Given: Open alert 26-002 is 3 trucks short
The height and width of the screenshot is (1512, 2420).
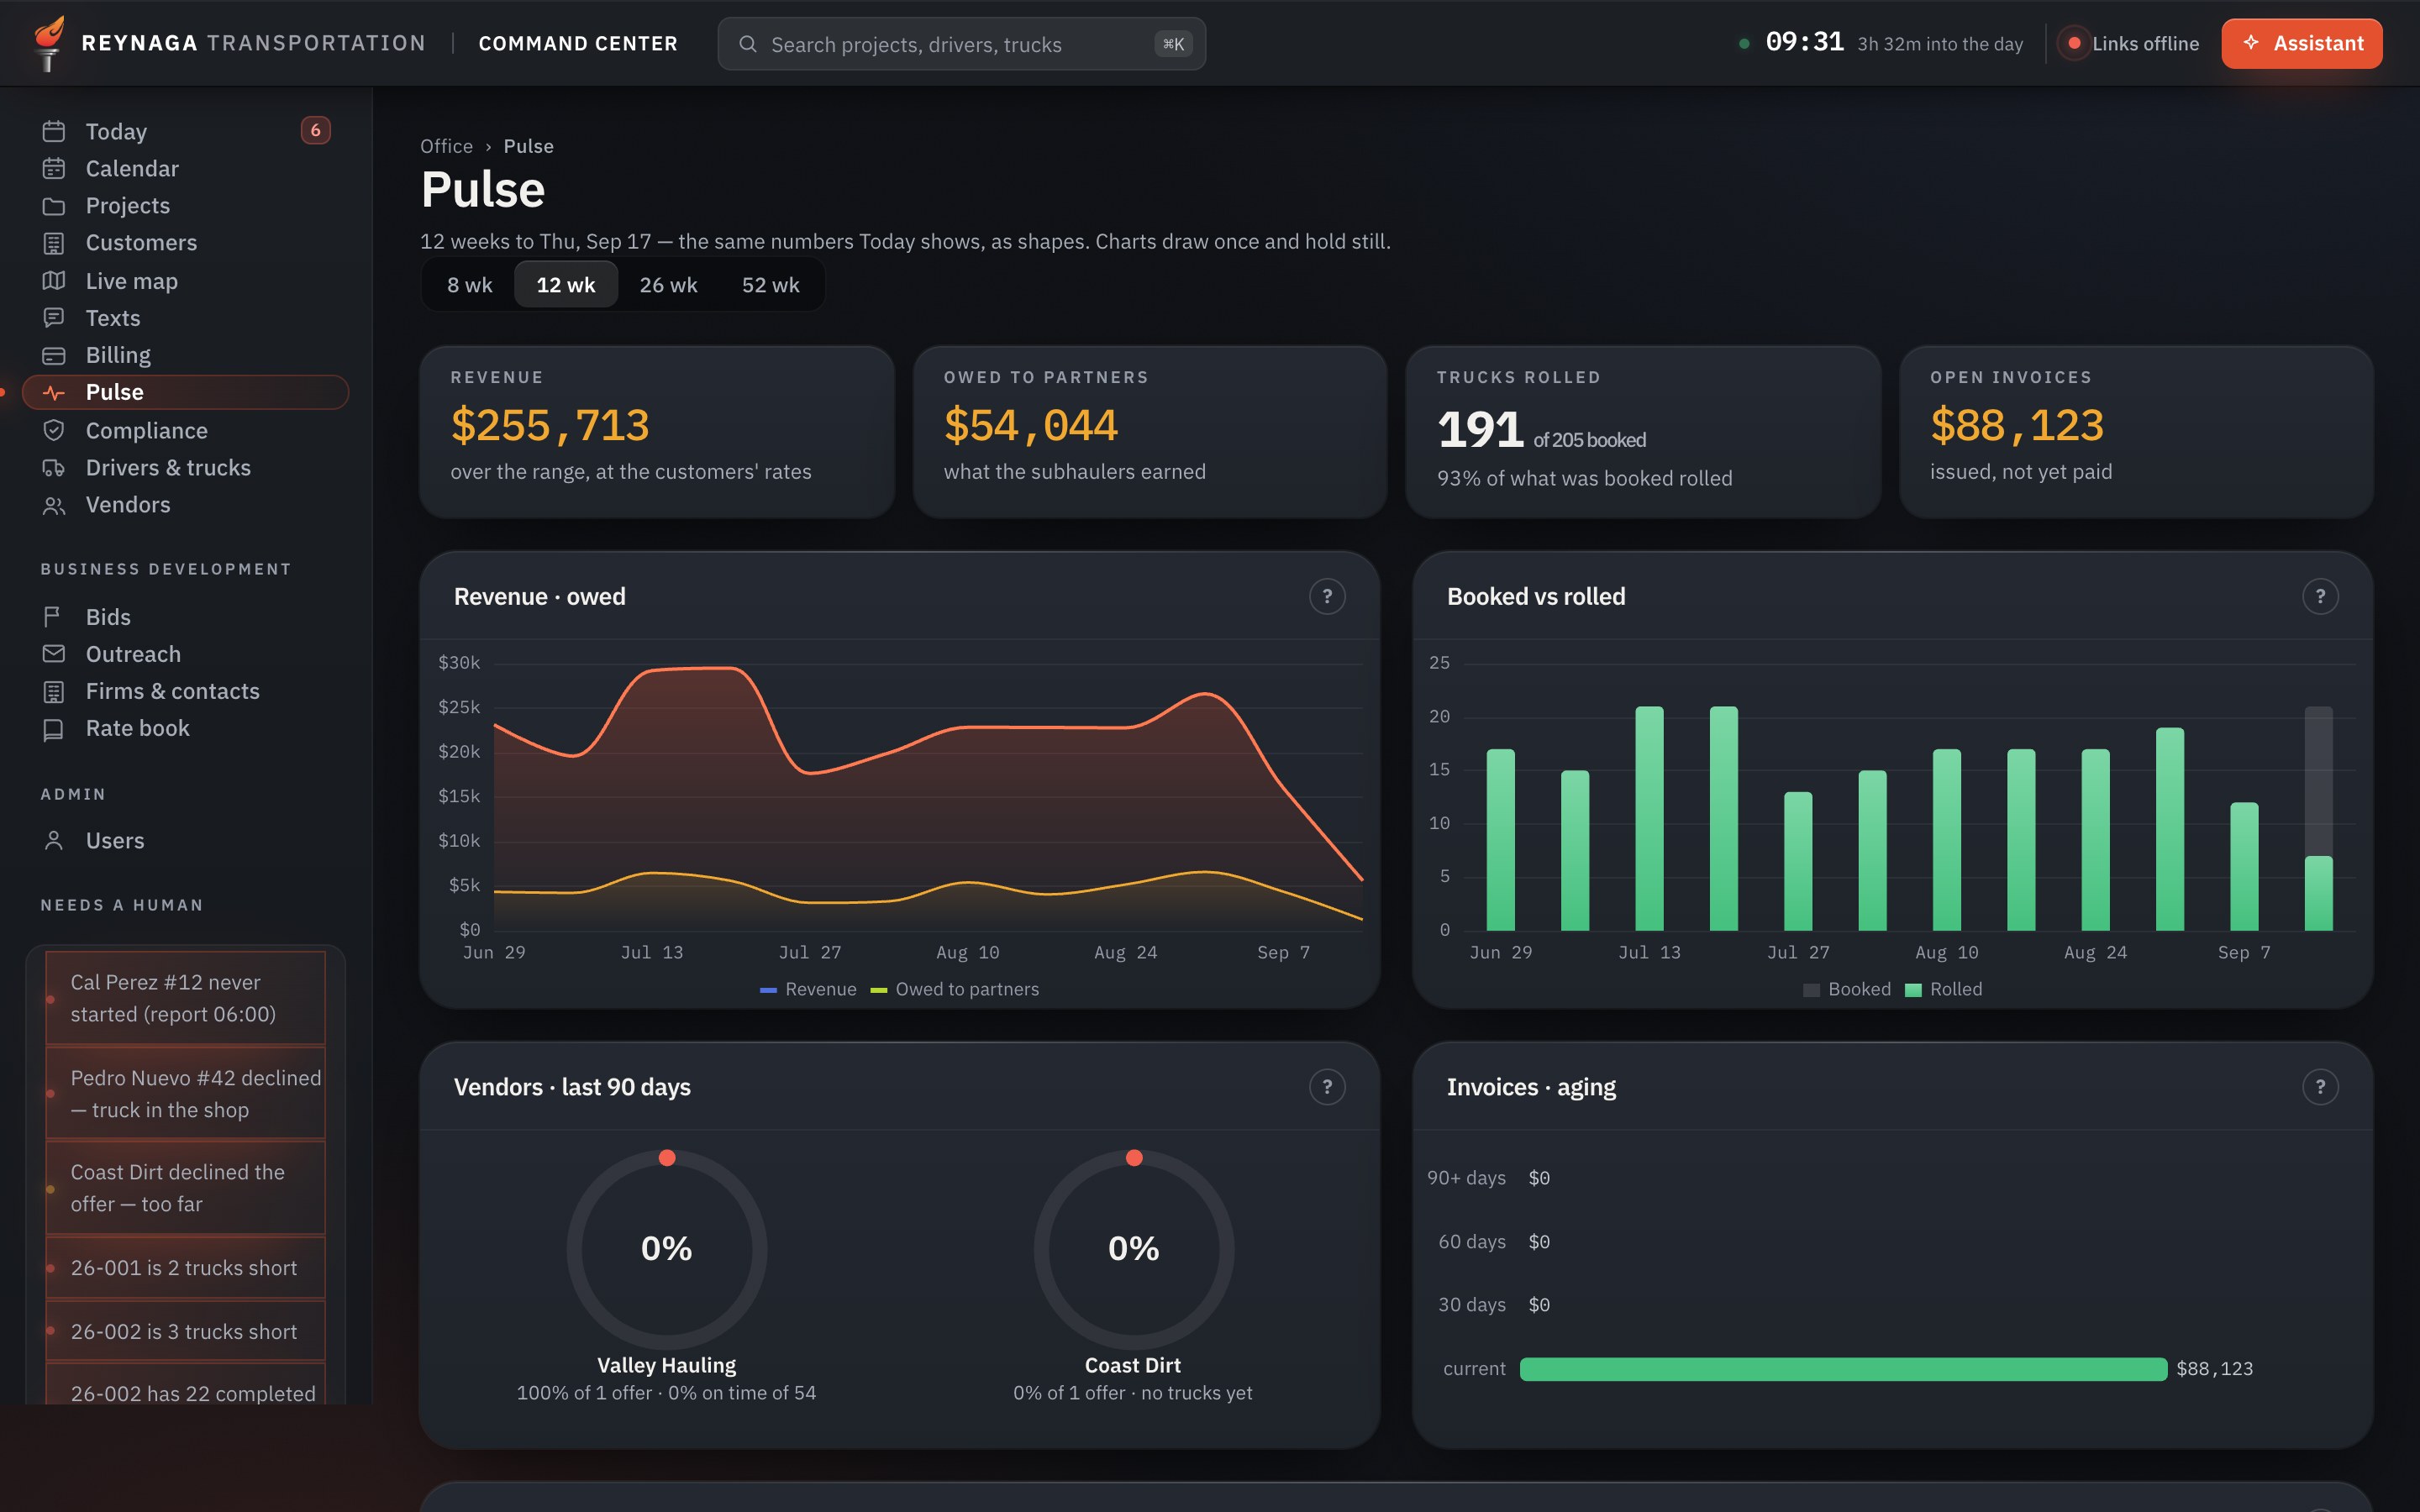Looking at the screenshot, I should pyautogui.click(x=185, y=1332).
